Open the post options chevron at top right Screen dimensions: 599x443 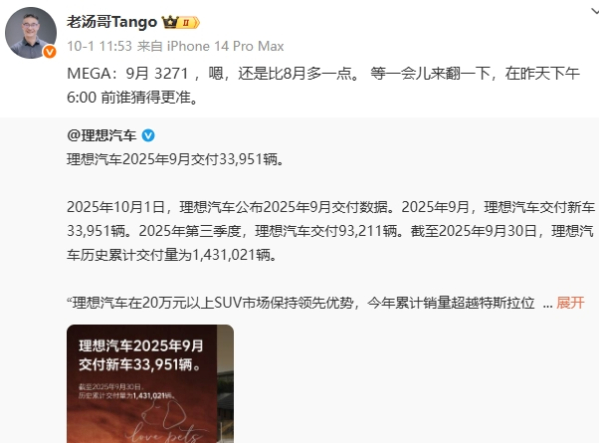594,11
